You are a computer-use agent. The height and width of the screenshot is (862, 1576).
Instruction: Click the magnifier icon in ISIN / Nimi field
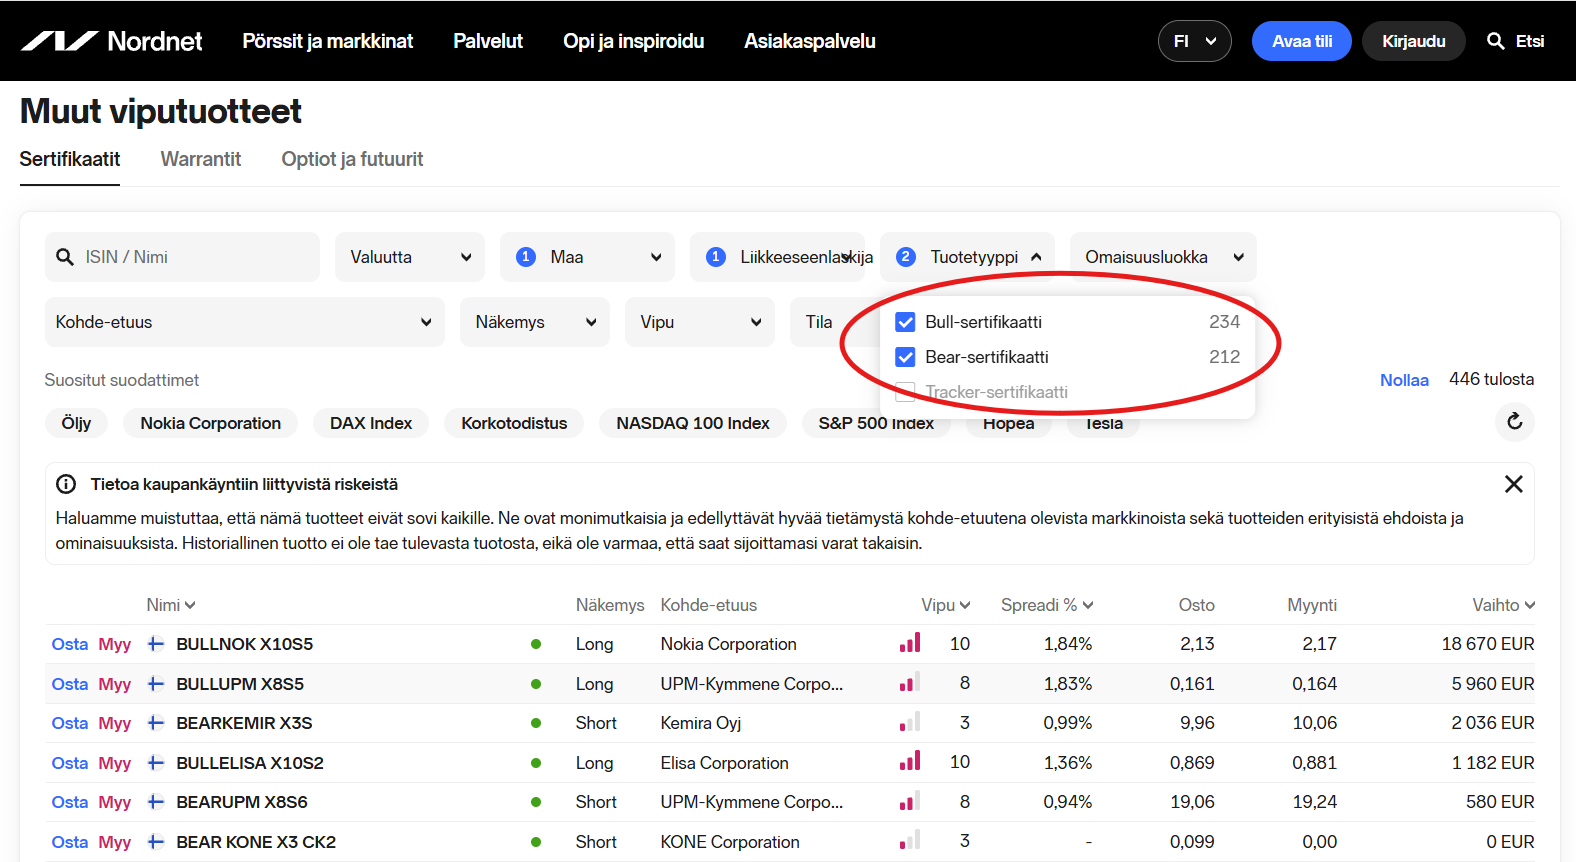pyautogui.click(x=65, y=257)
